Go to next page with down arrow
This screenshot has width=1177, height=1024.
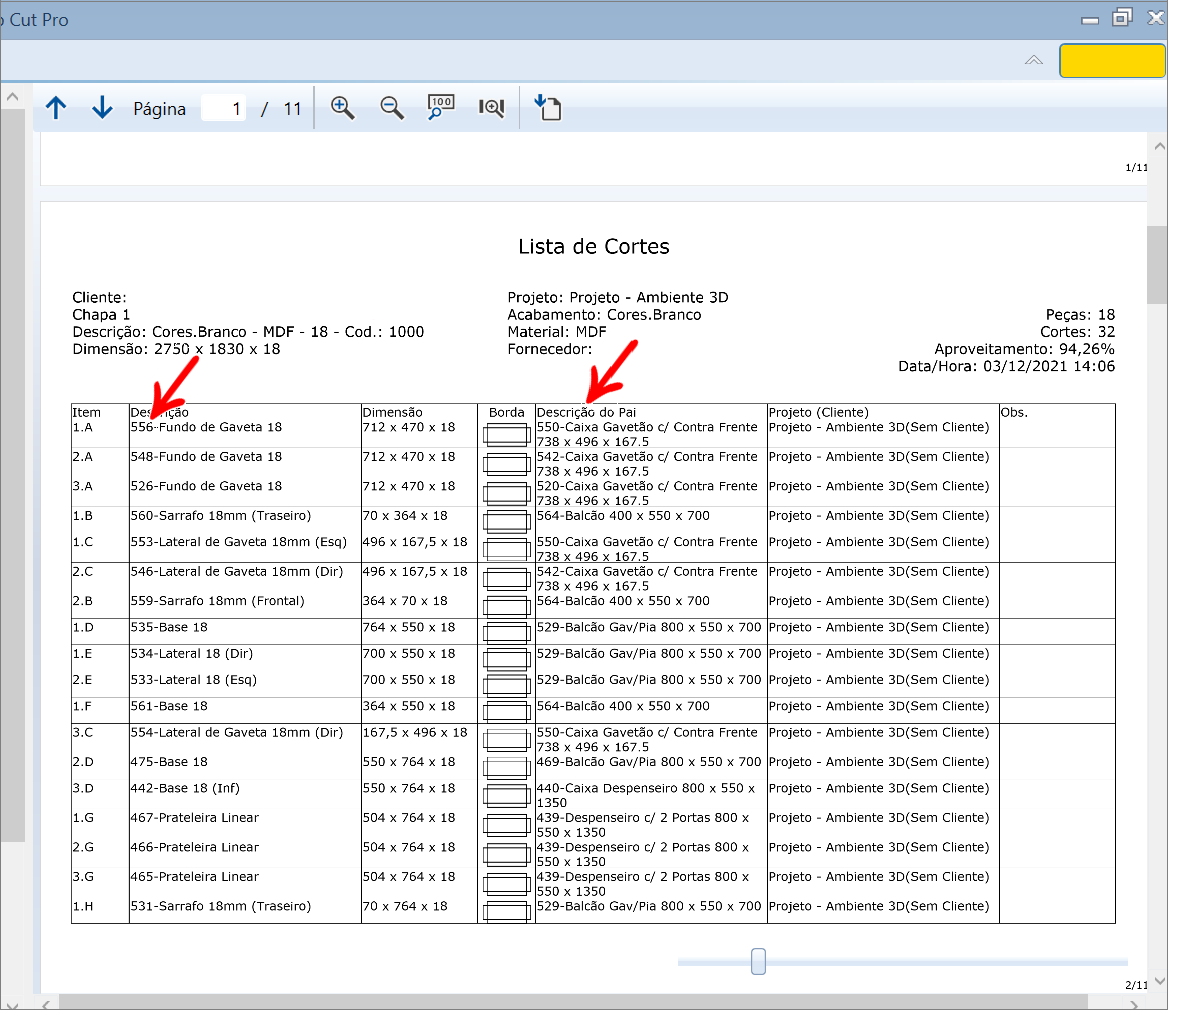102,109
